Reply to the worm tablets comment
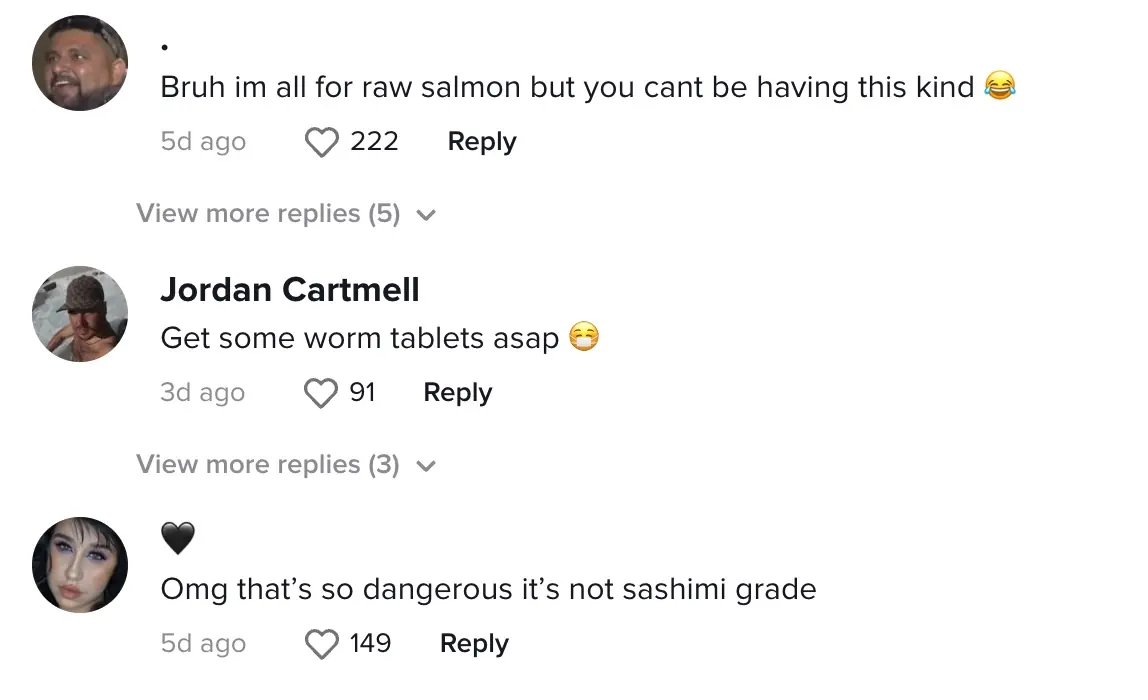The width and height of the screenshot is (1148, 700). pos(458,393)
